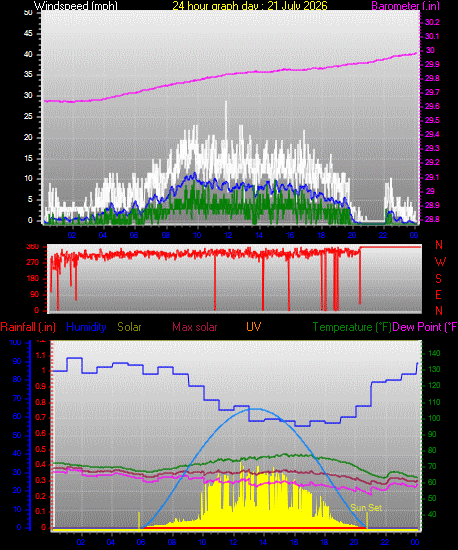Click the Max solar legend label

click(x=195, y=327)
